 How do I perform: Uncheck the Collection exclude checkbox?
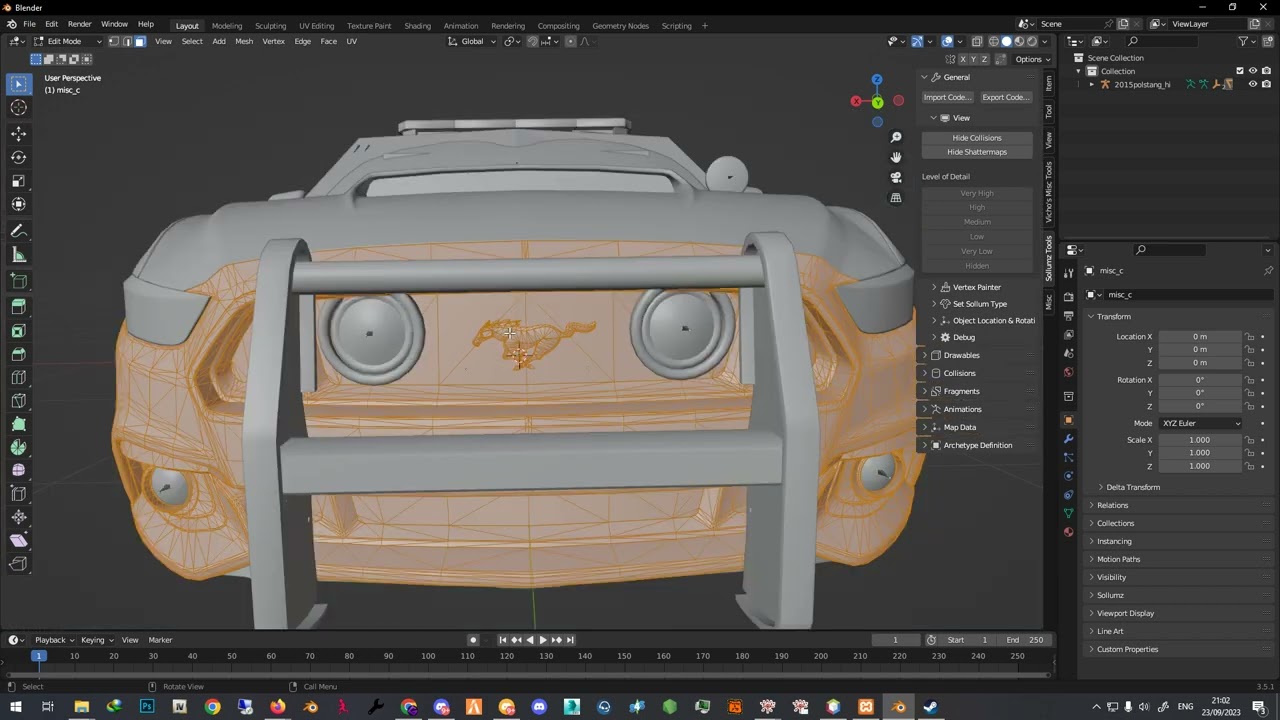click(x=1240, y=71)
